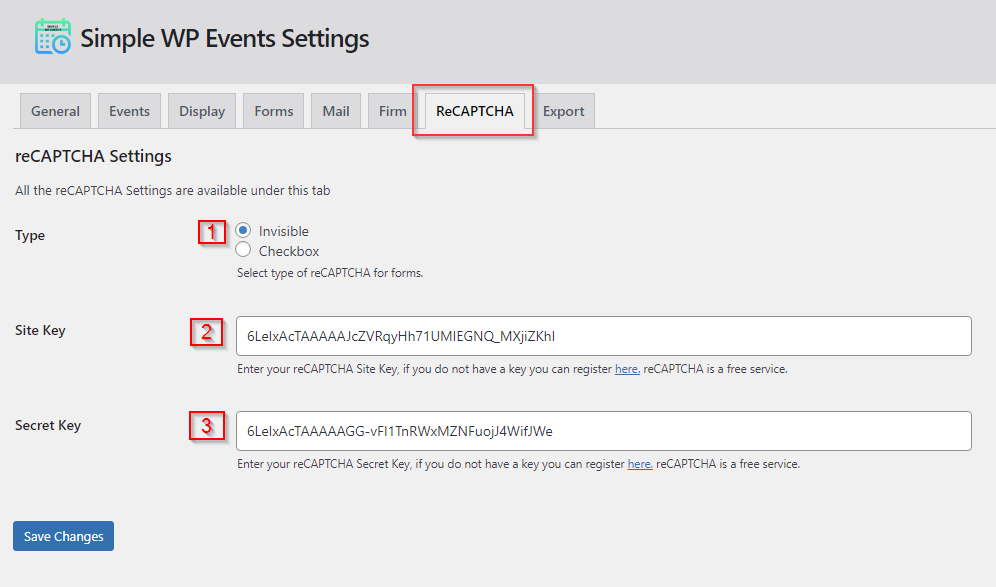Focus the Site Key input field
The image size is (996, 587).
click(603, 336)
